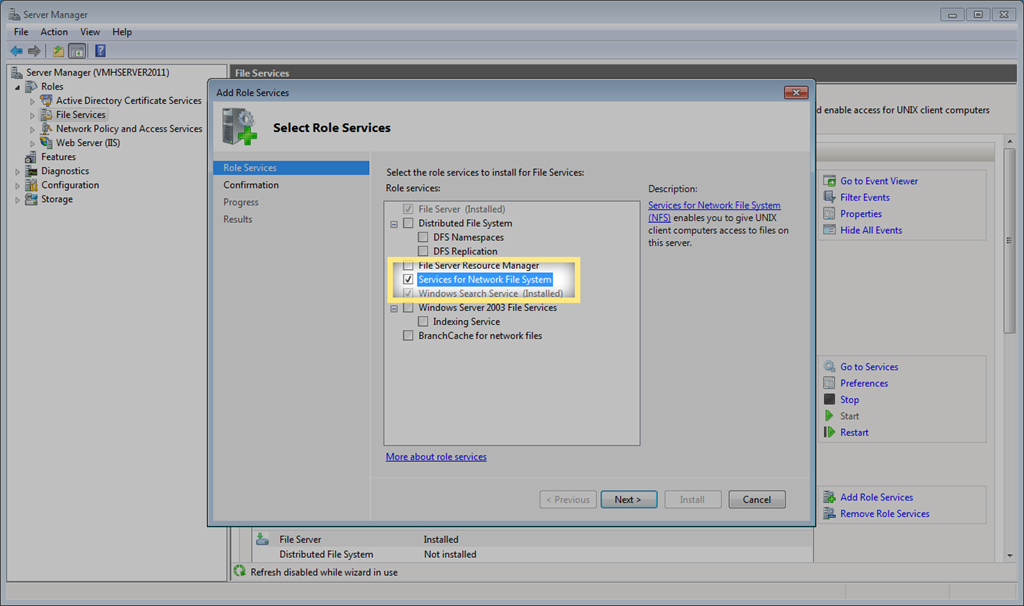Click the Forward arrow in the toolbar
This screenshot has width=1024, height=606.
pyautogui.click(x=34, y=51)
